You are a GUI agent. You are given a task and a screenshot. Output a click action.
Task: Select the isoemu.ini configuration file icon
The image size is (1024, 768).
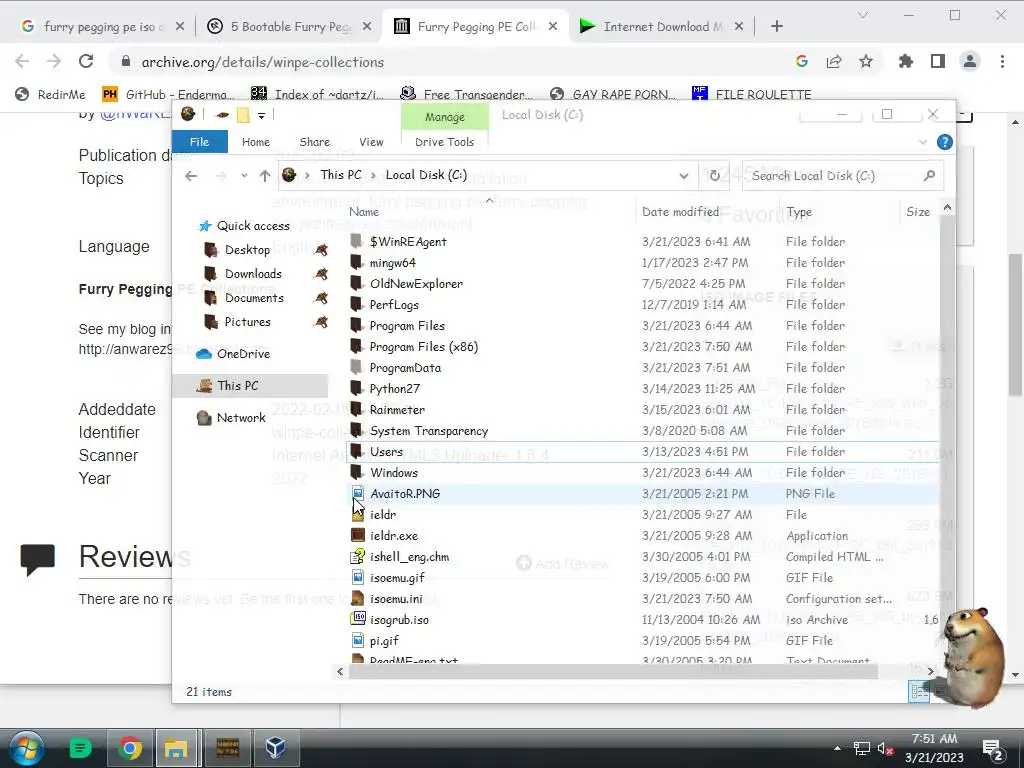point(358,598)
